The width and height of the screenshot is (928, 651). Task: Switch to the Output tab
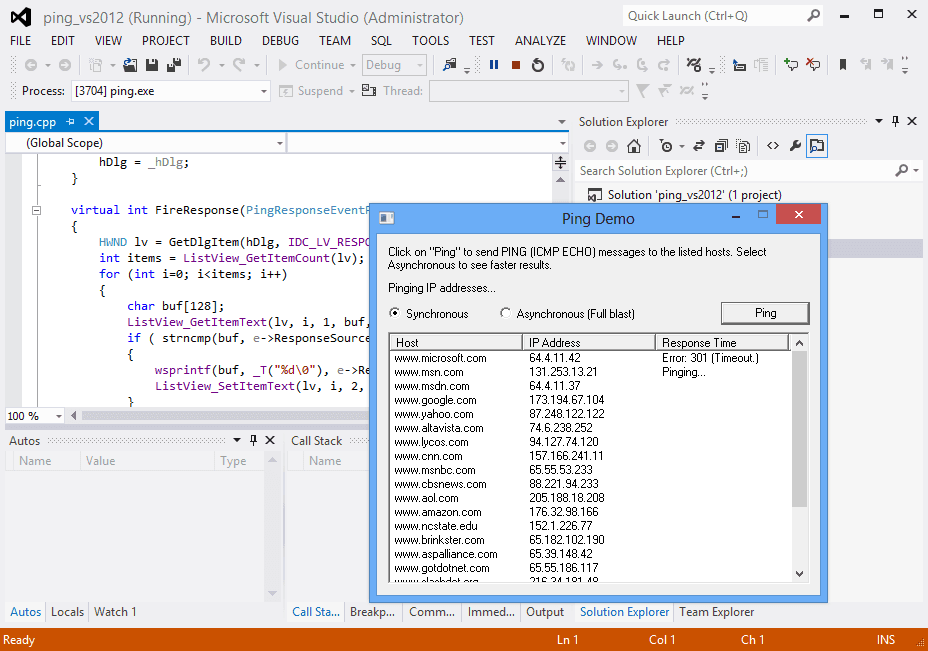tap(545, 611)
